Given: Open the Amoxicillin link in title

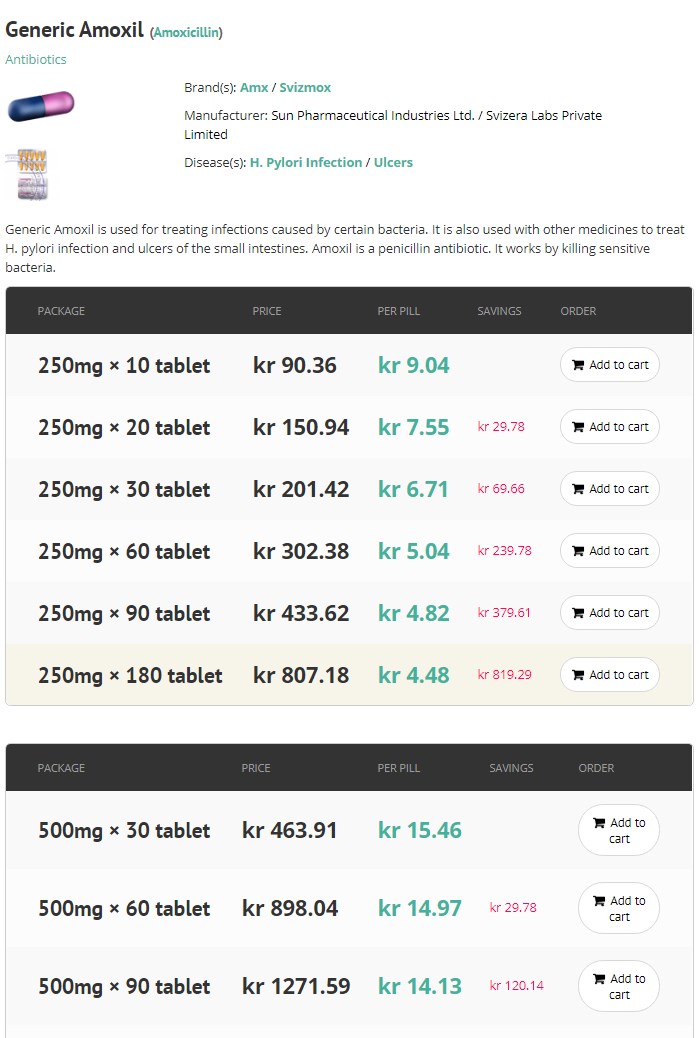Looking at the screenshot, I should (187, 32).
